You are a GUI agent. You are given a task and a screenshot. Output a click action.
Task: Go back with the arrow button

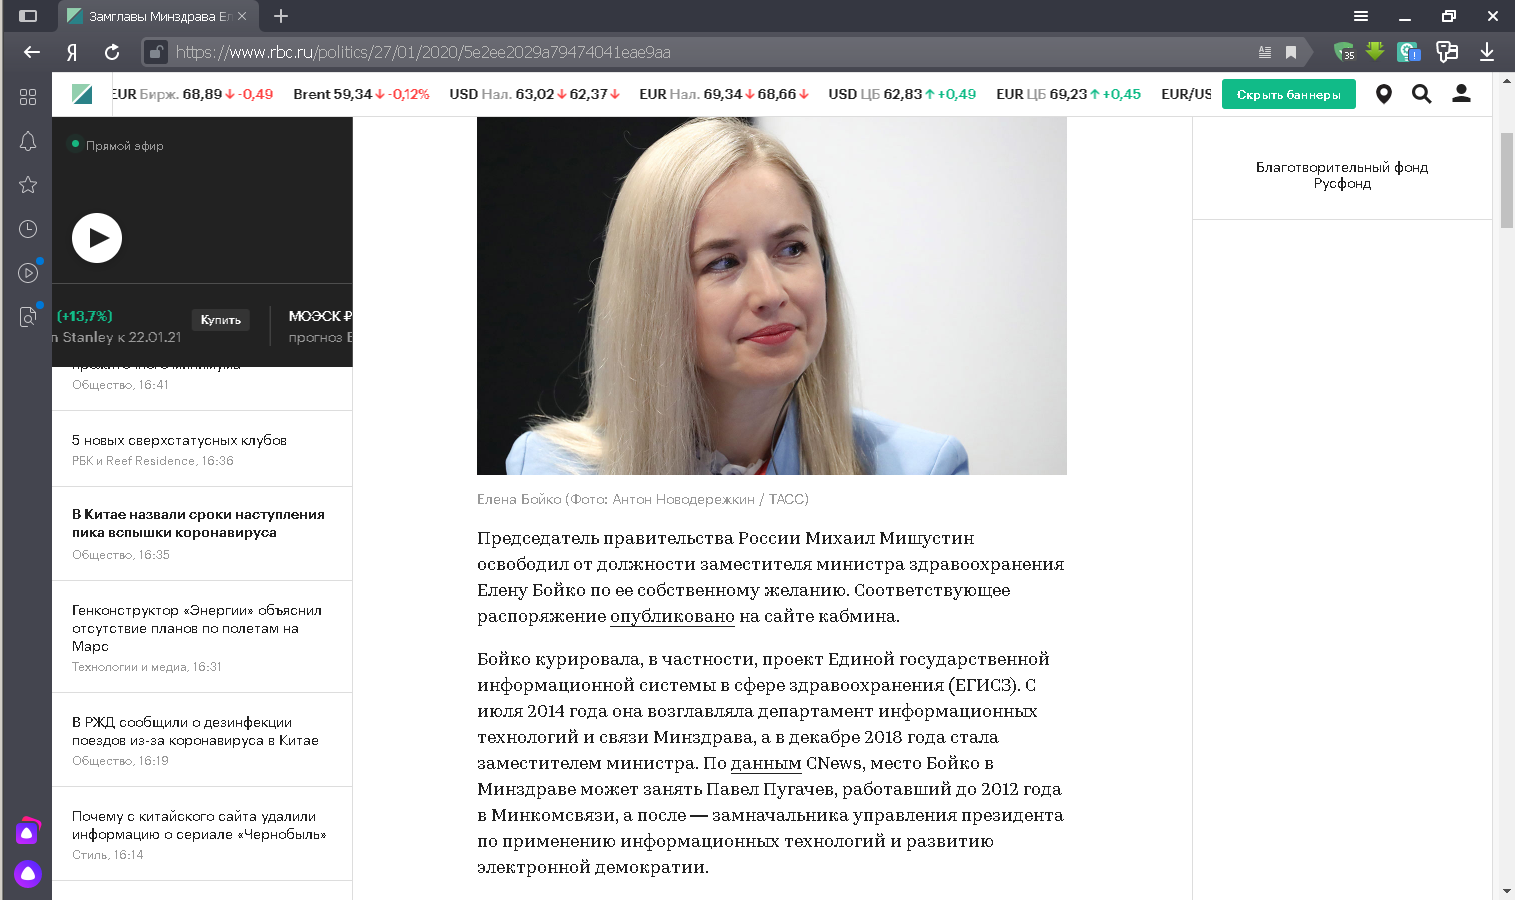tap(32, 52)
